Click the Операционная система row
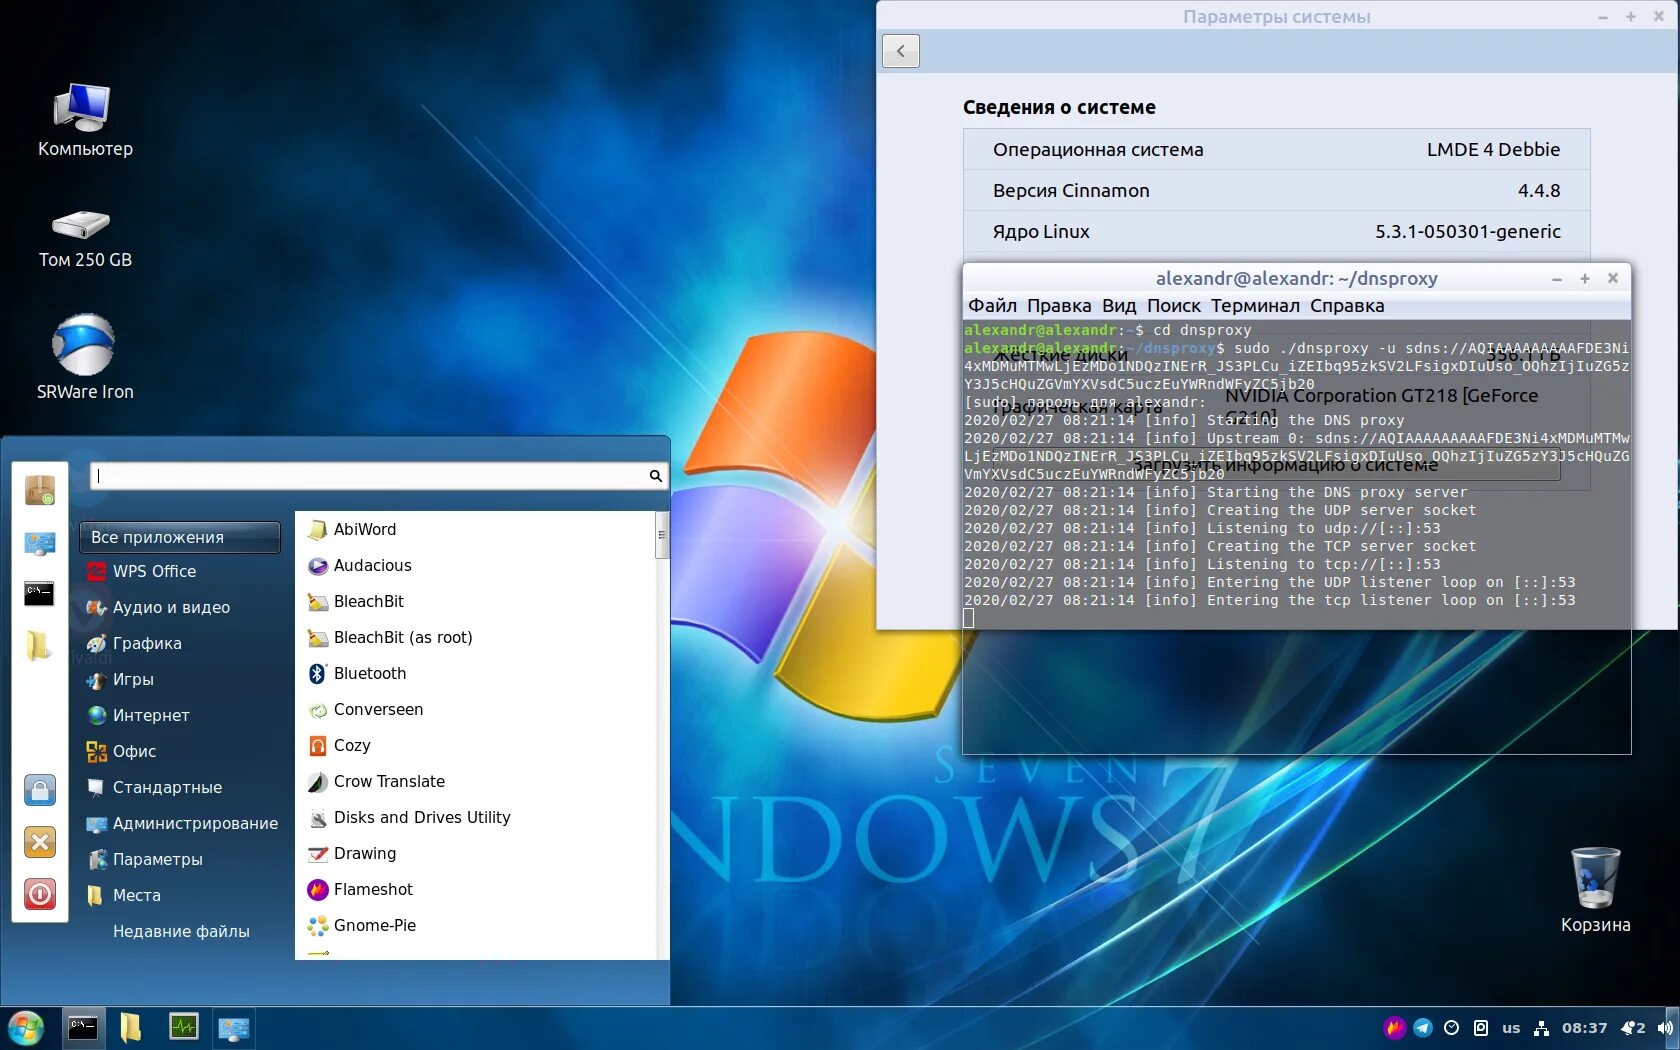1680x1050 pixels. click(1276, 149)
